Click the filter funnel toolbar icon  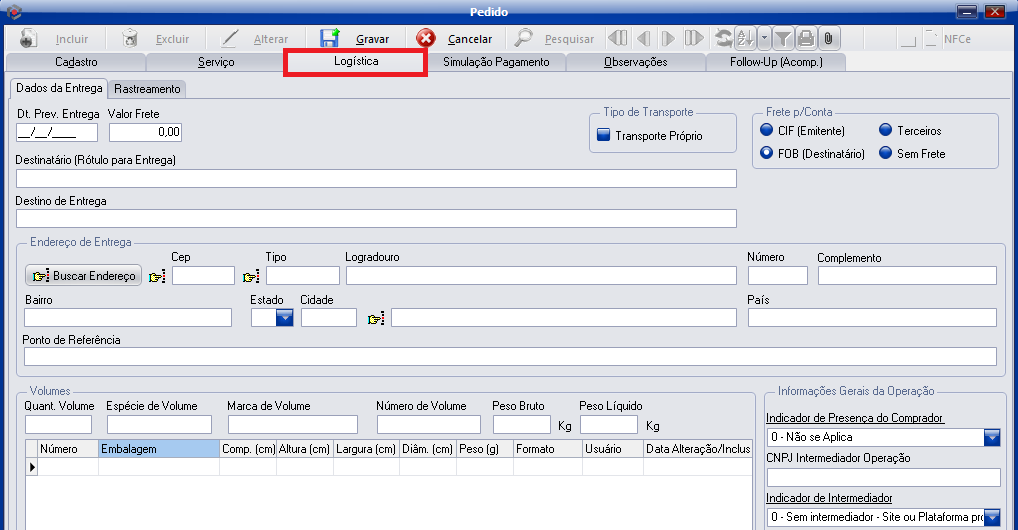tap(783, 39)
